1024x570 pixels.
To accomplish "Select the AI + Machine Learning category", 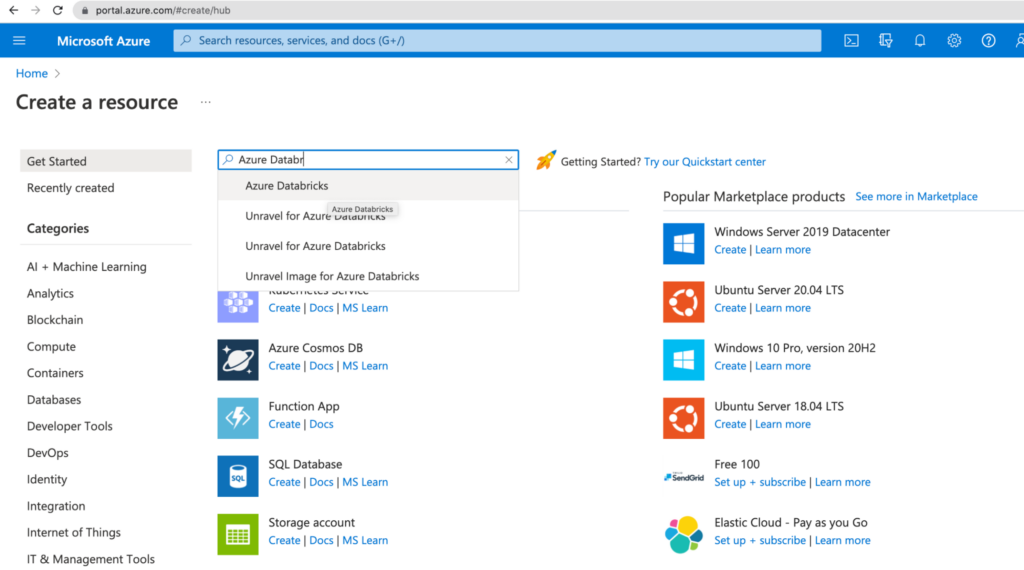I will 86,267.
